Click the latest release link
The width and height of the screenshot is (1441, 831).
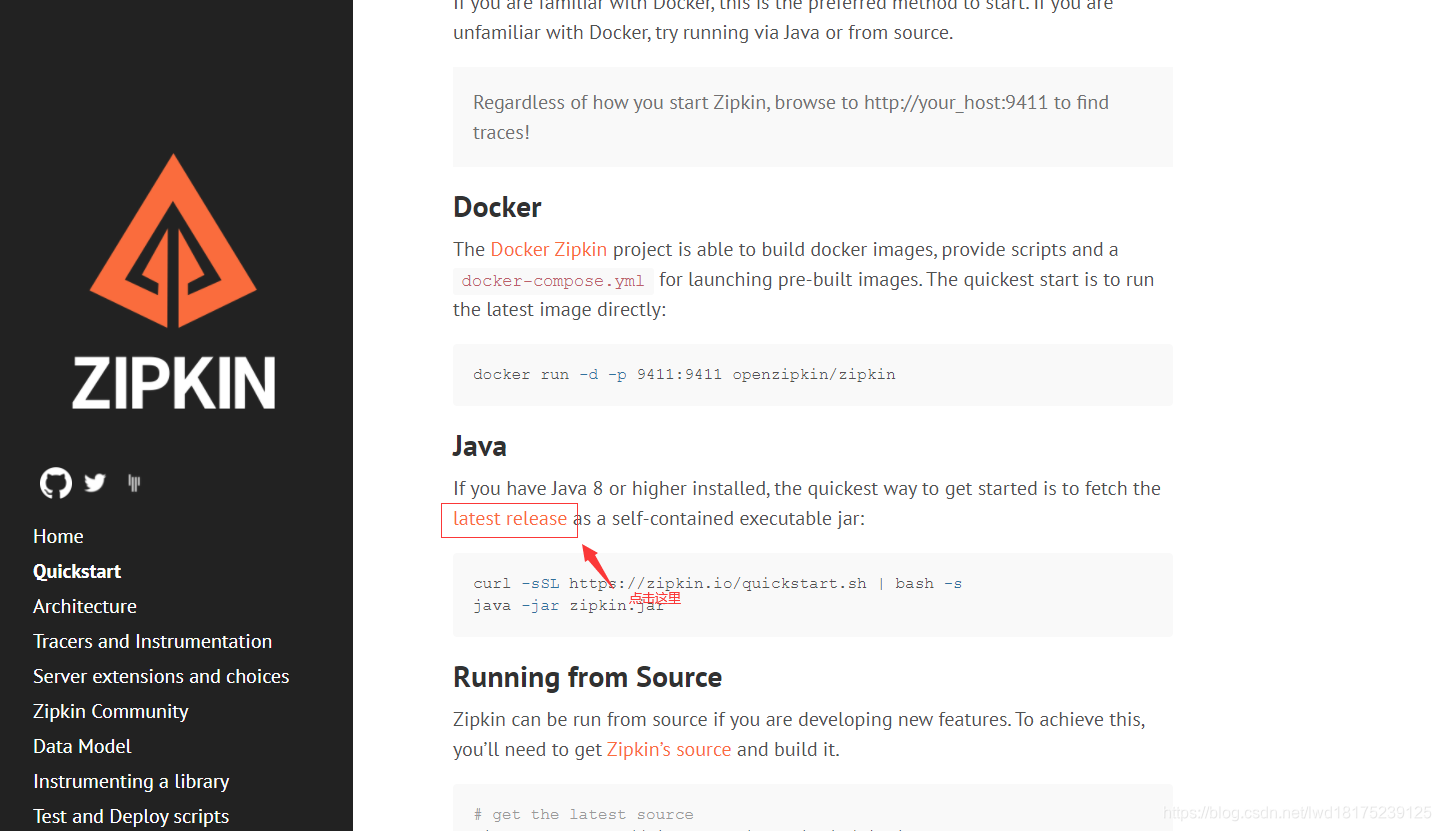click(x=510, y=518)
